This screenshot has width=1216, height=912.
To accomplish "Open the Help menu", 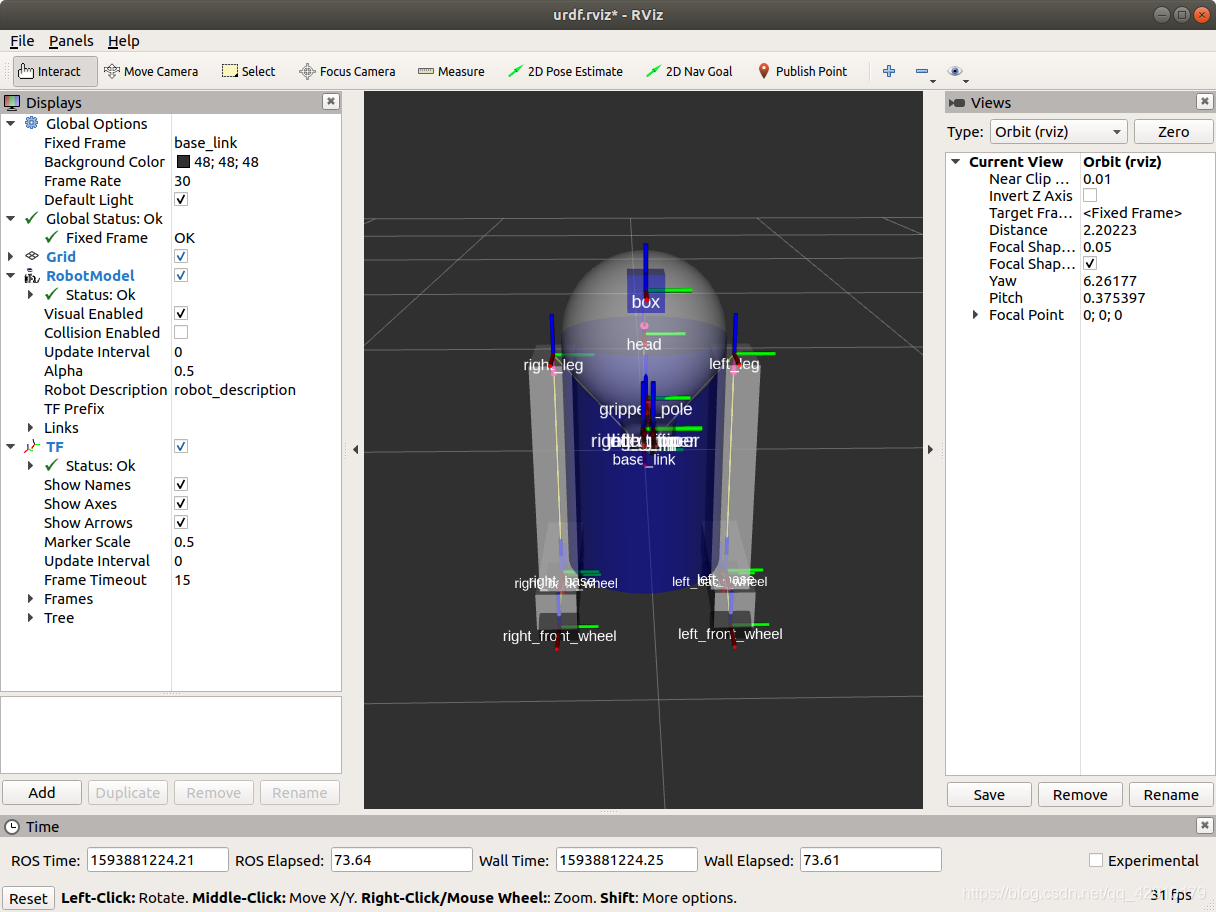I will tap(124, 41).
